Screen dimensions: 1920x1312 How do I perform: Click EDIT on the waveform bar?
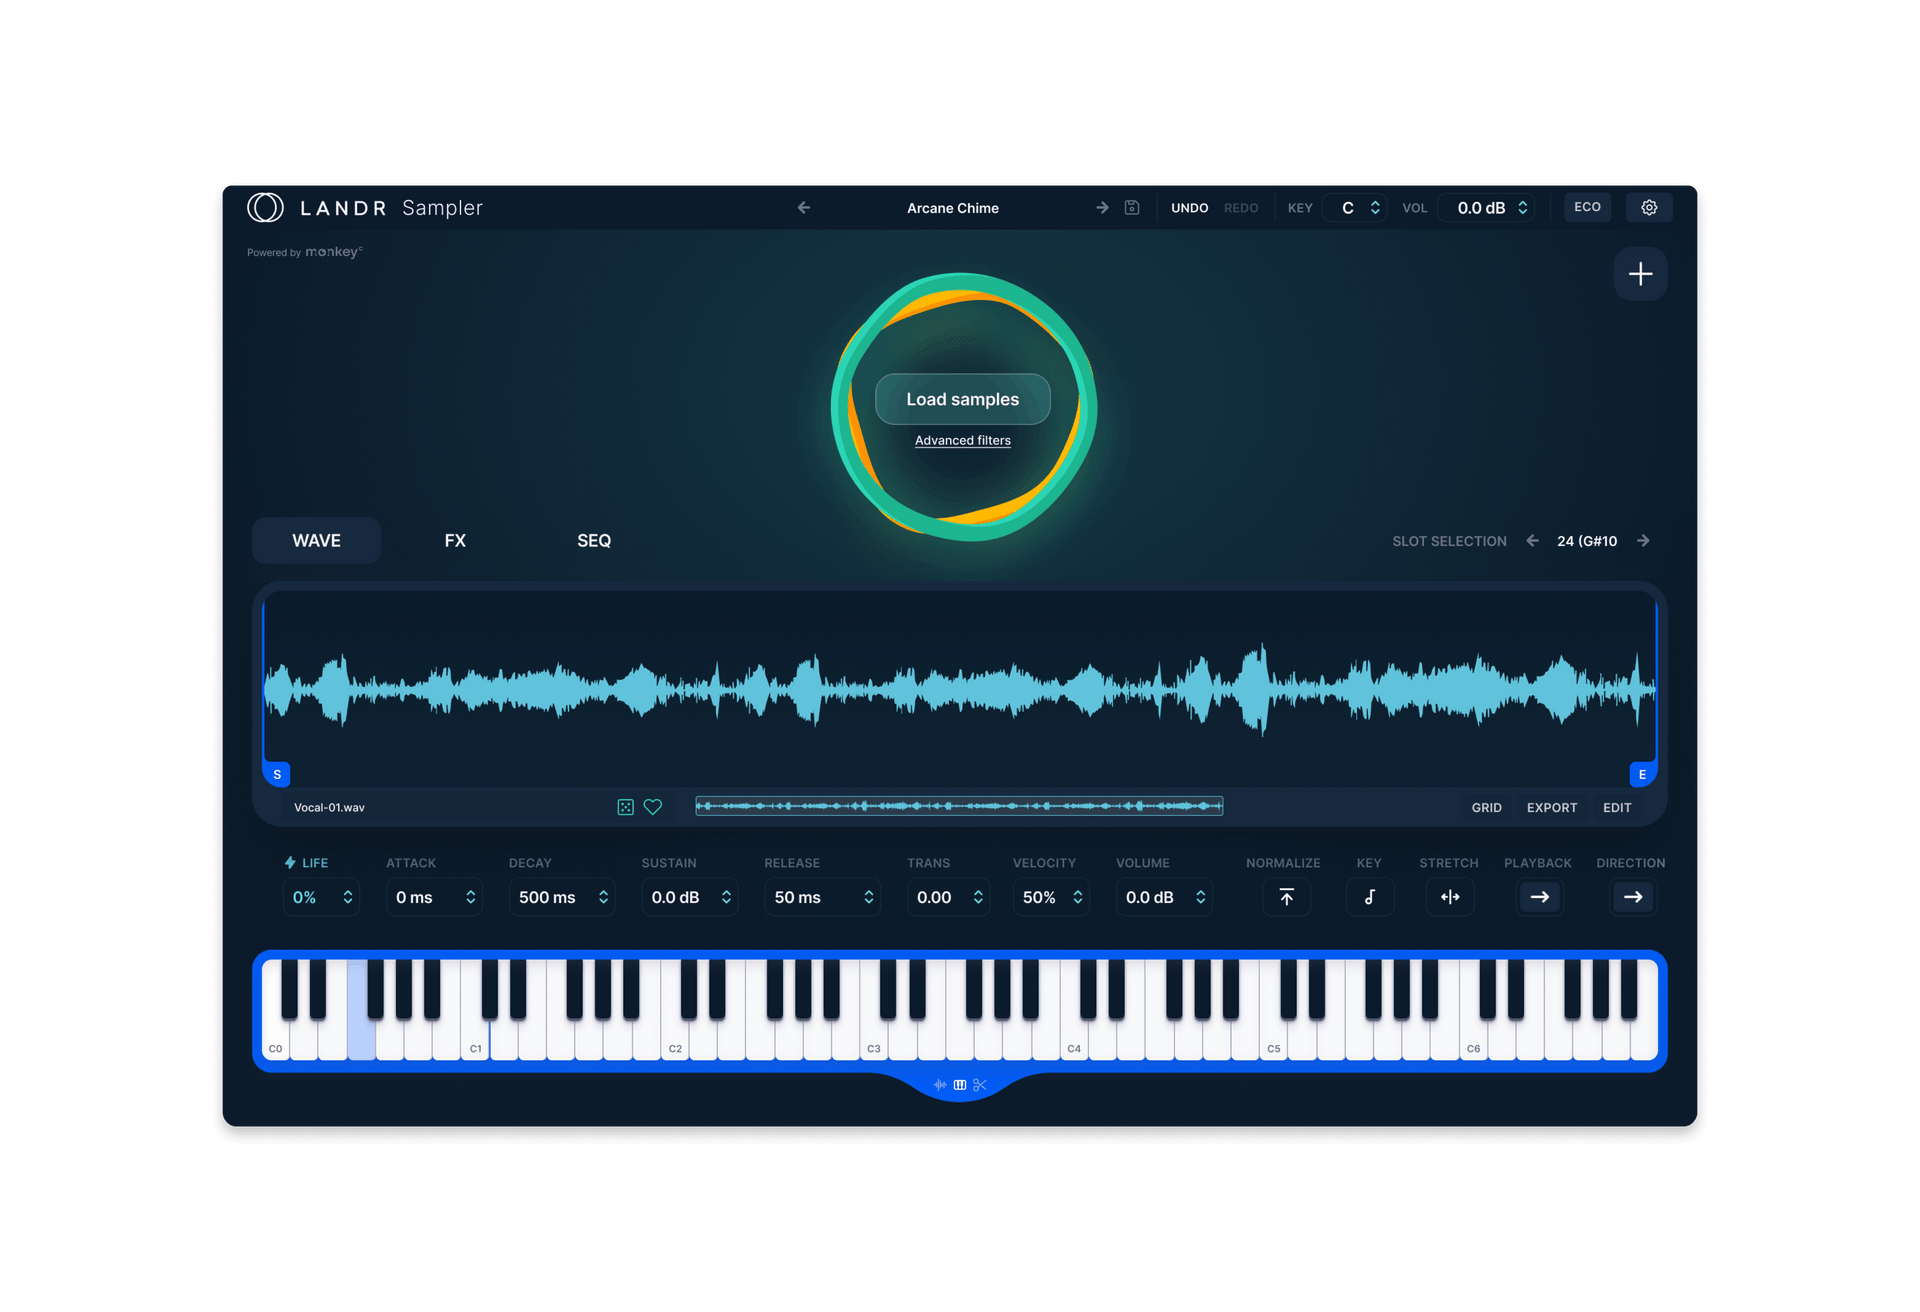[1616, 808]
